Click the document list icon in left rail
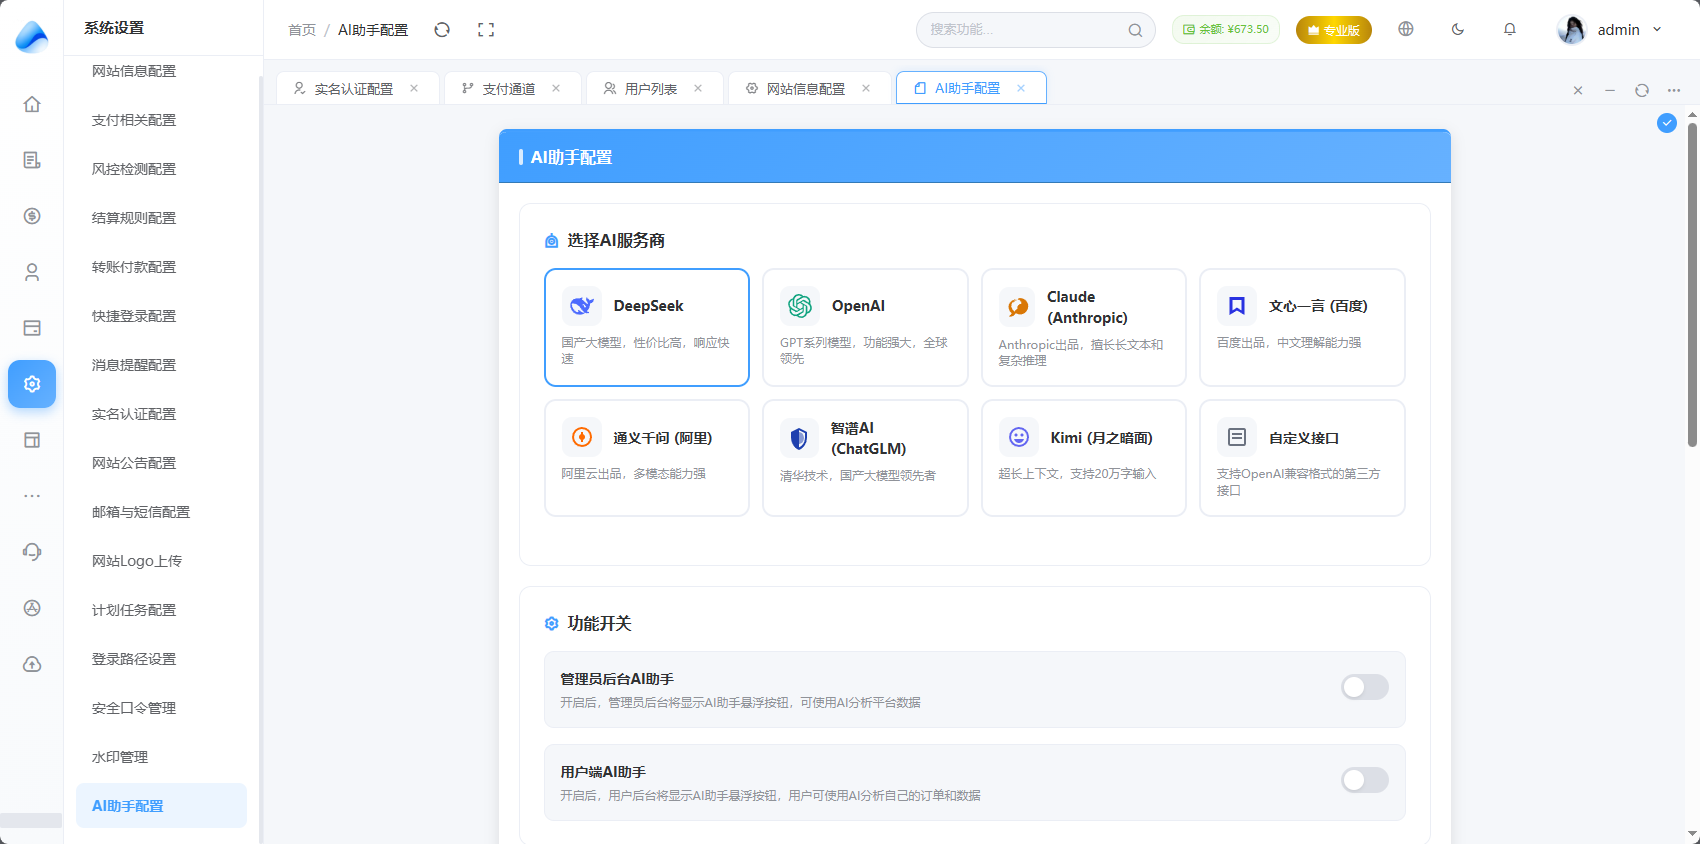 click(32, 160)
